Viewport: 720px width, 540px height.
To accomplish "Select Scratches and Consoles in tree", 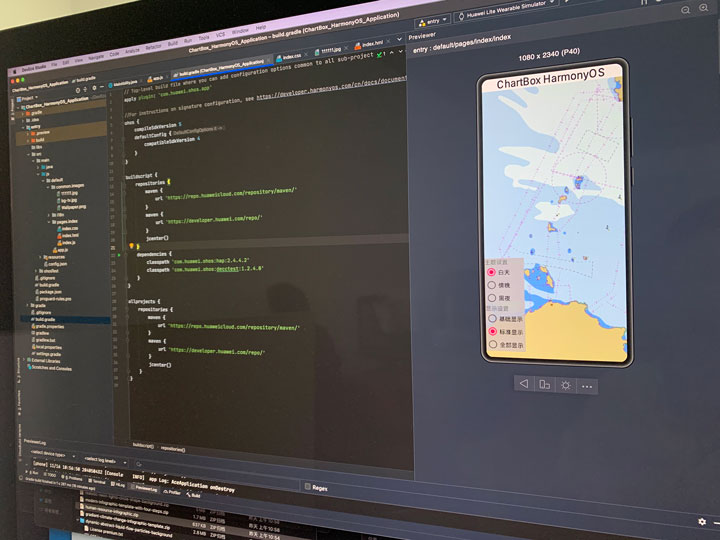I will (x=48, y=368).
